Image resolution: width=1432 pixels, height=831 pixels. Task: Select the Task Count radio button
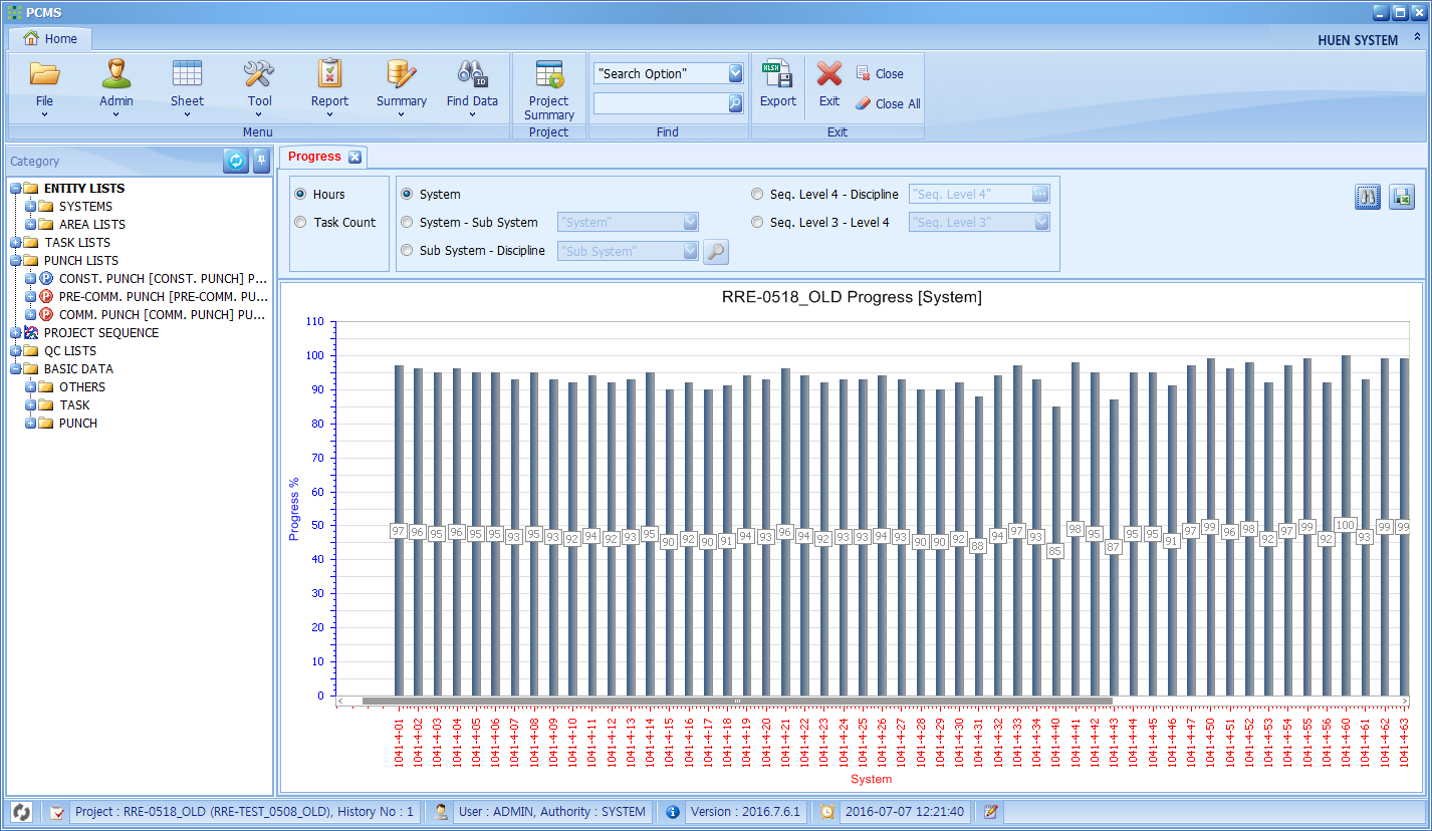301,223
